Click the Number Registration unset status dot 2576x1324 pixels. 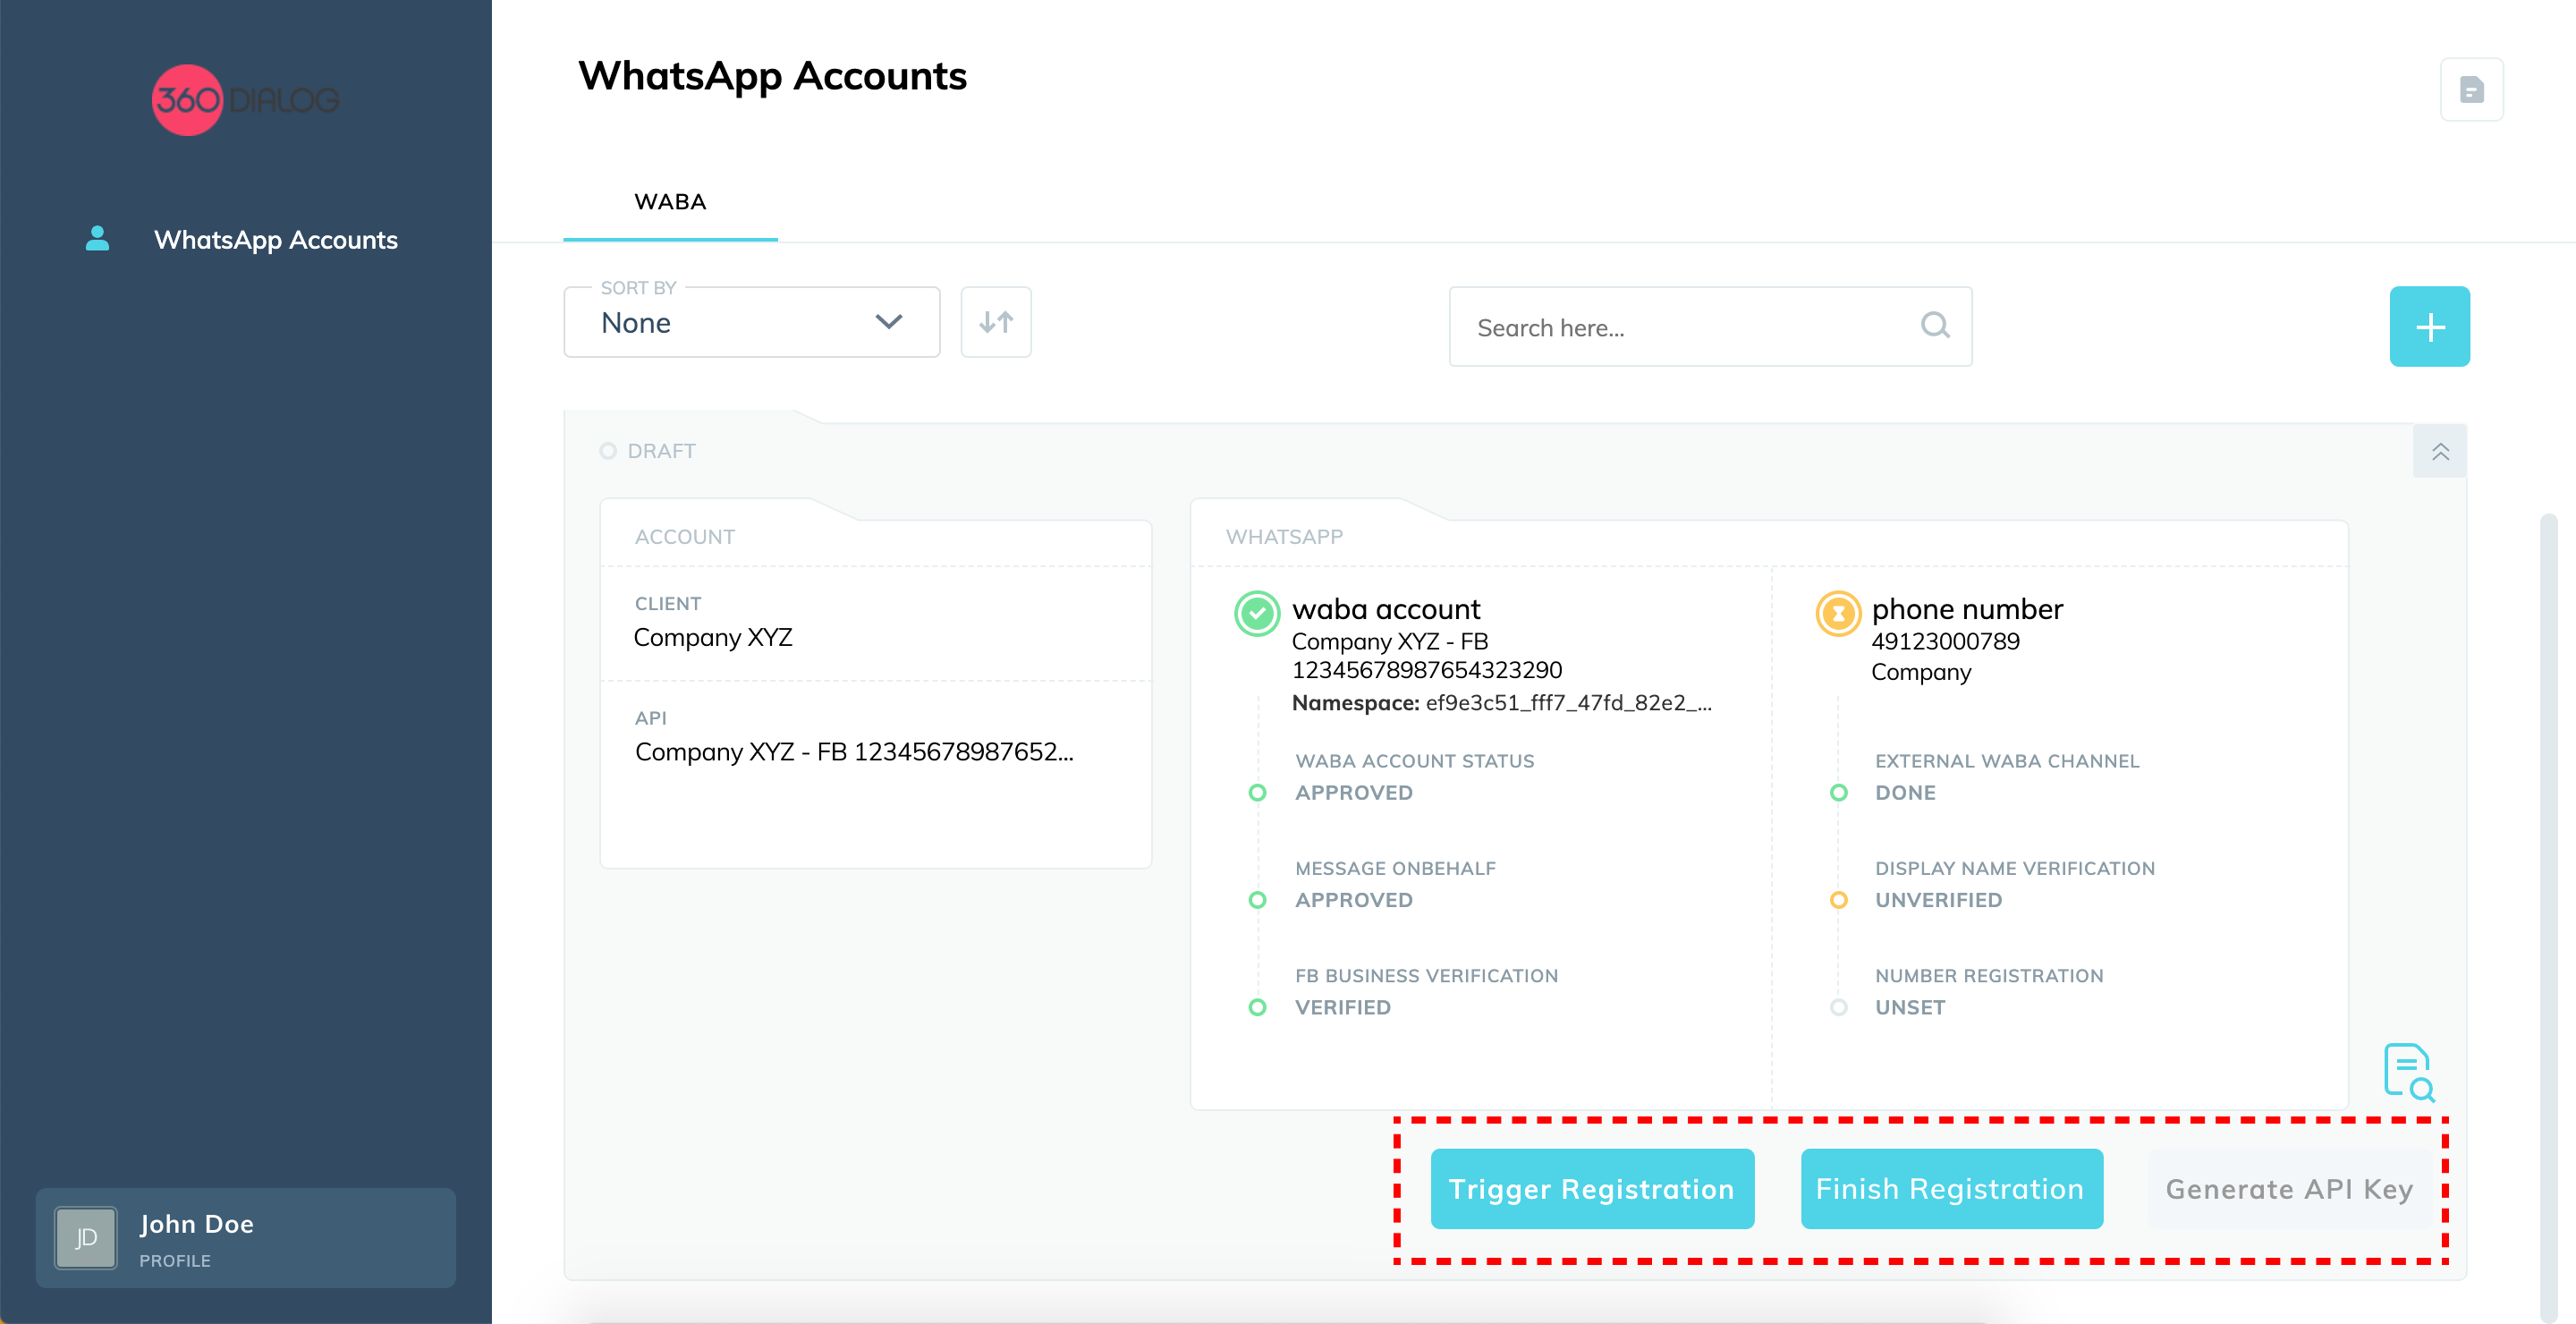click(x=1838, y=1007)
